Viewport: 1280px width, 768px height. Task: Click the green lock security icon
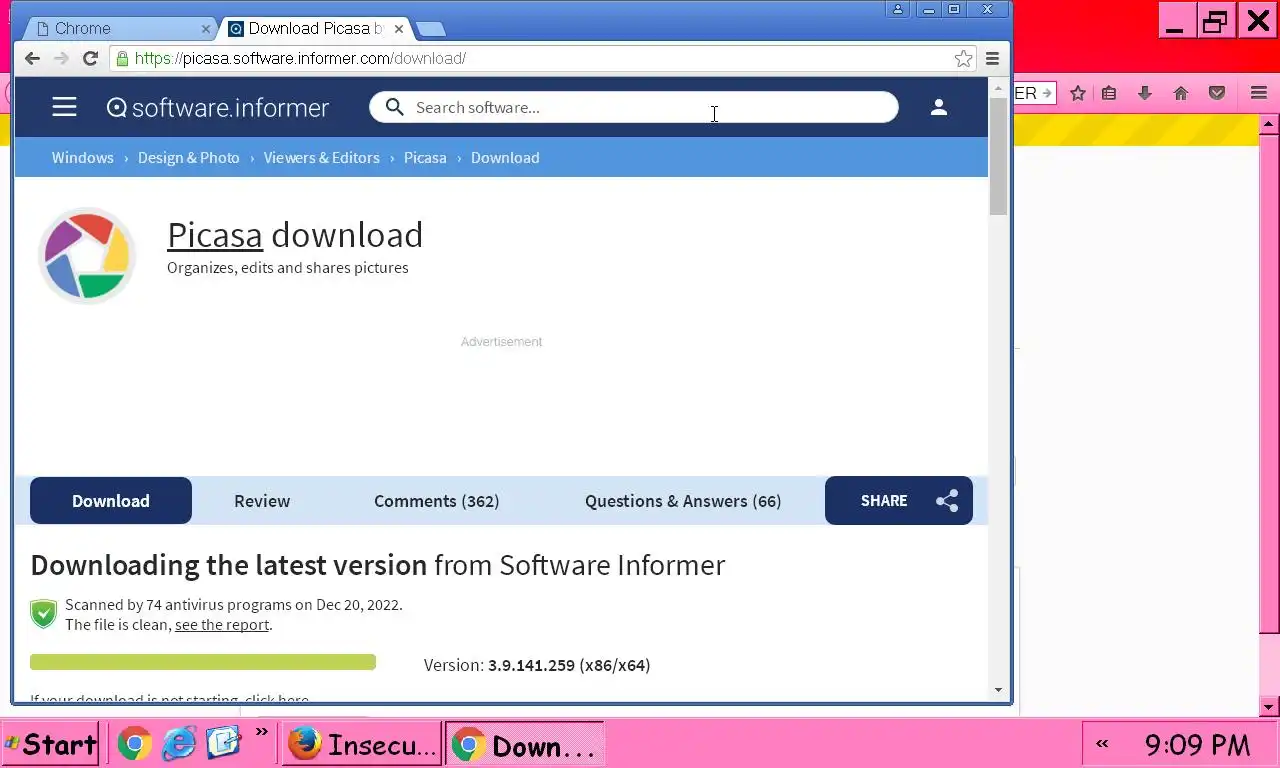pos(122,59)
